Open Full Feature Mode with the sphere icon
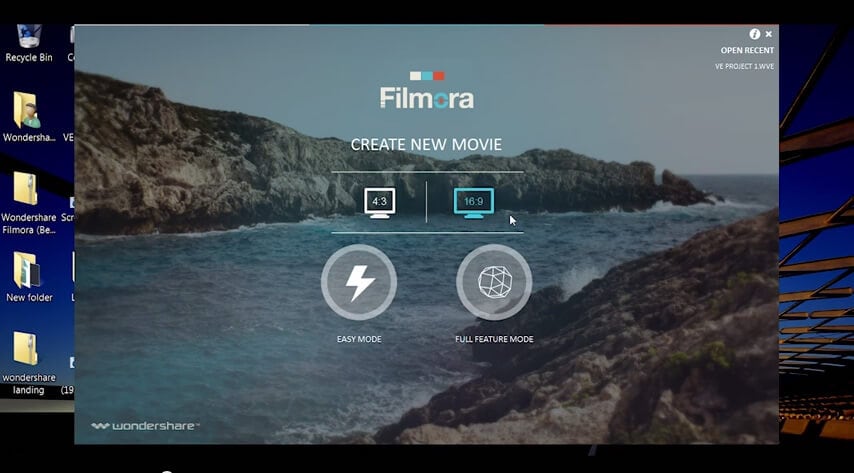Viewport: 854px width, 473px height. pyautogui.click(x=494, y=282)
